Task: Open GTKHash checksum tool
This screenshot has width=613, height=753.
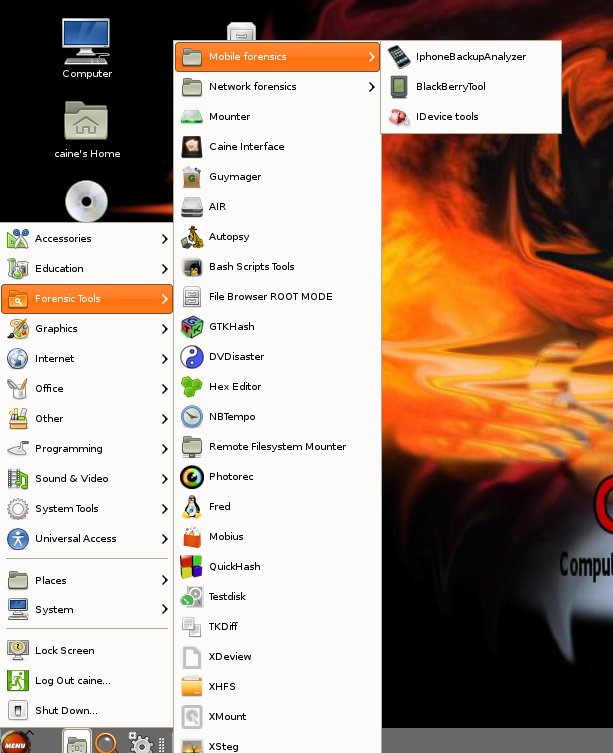Action: (x=277, y=327)
